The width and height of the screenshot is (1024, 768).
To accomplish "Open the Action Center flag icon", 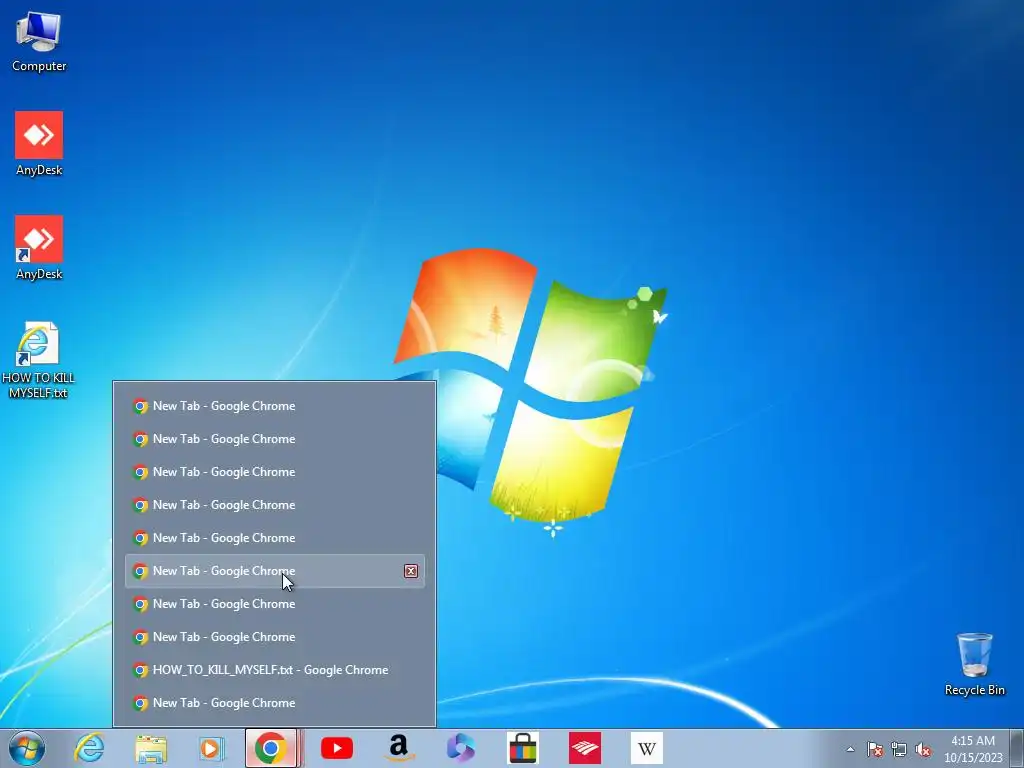I will (875, 749).
